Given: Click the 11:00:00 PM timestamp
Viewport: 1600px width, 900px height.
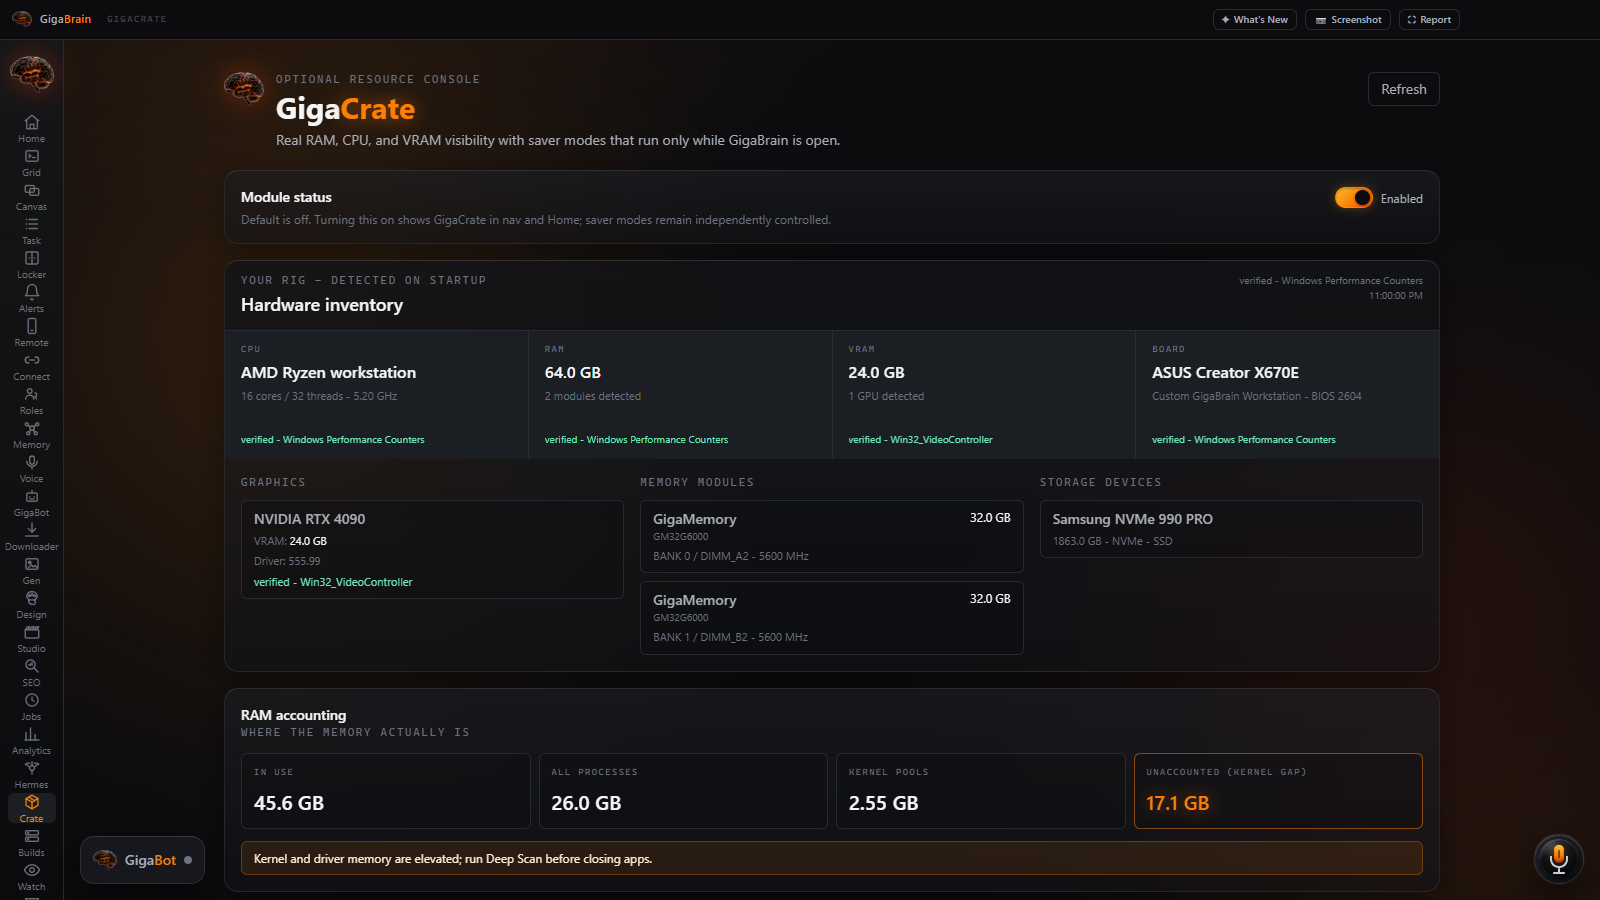Looking at the screenshot, I should point(1395,296).
